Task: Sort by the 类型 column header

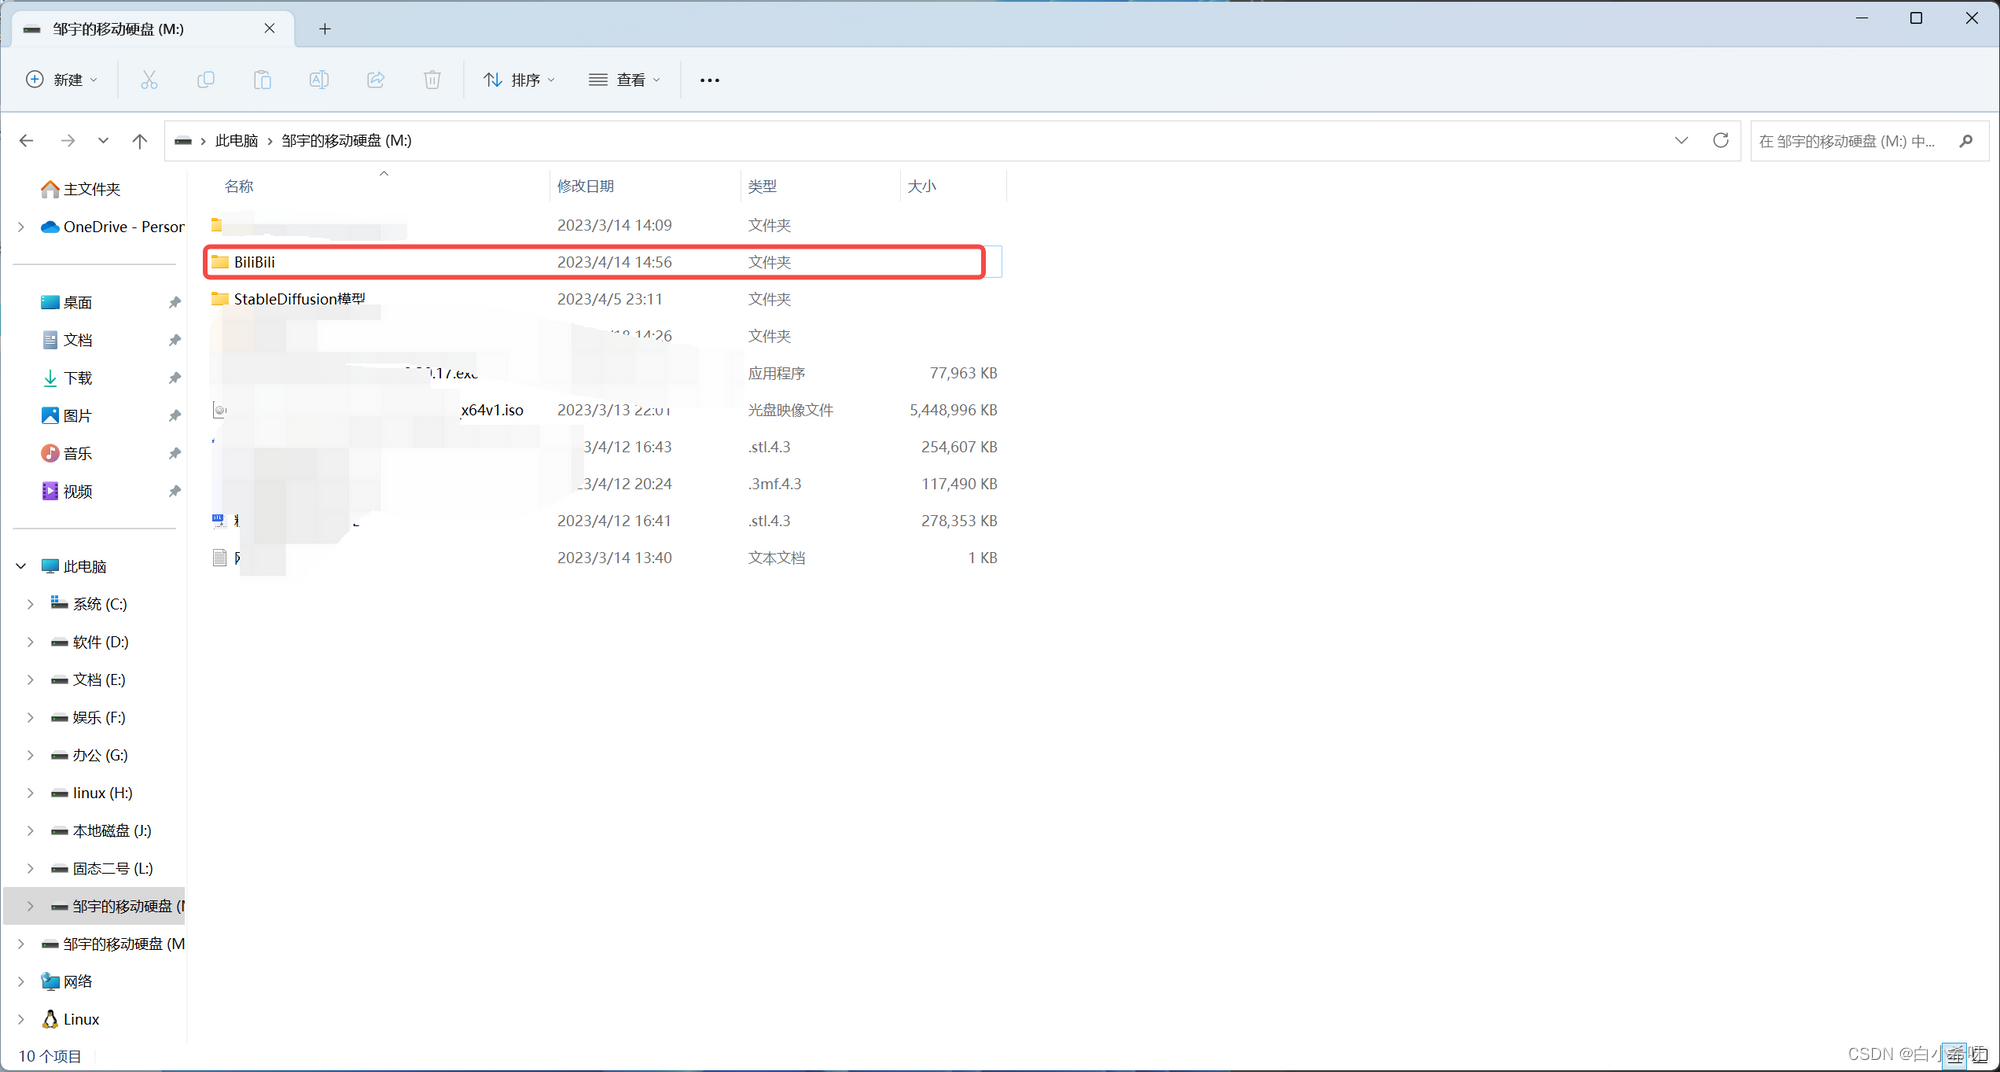Action: (x=762, y=186)
